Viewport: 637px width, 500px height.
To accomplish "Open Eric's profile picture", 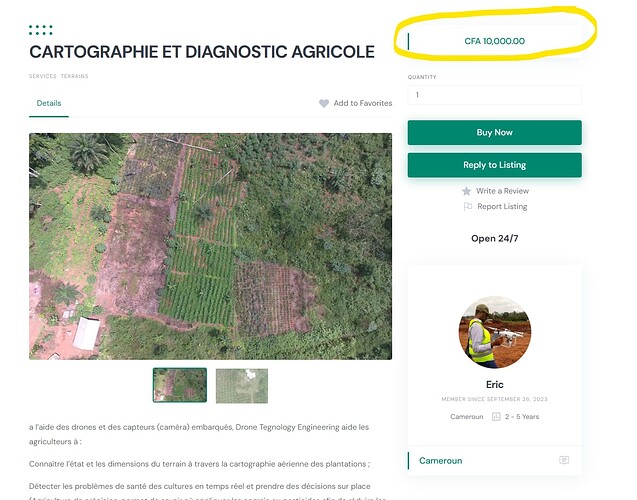I will tap(494, 332).
